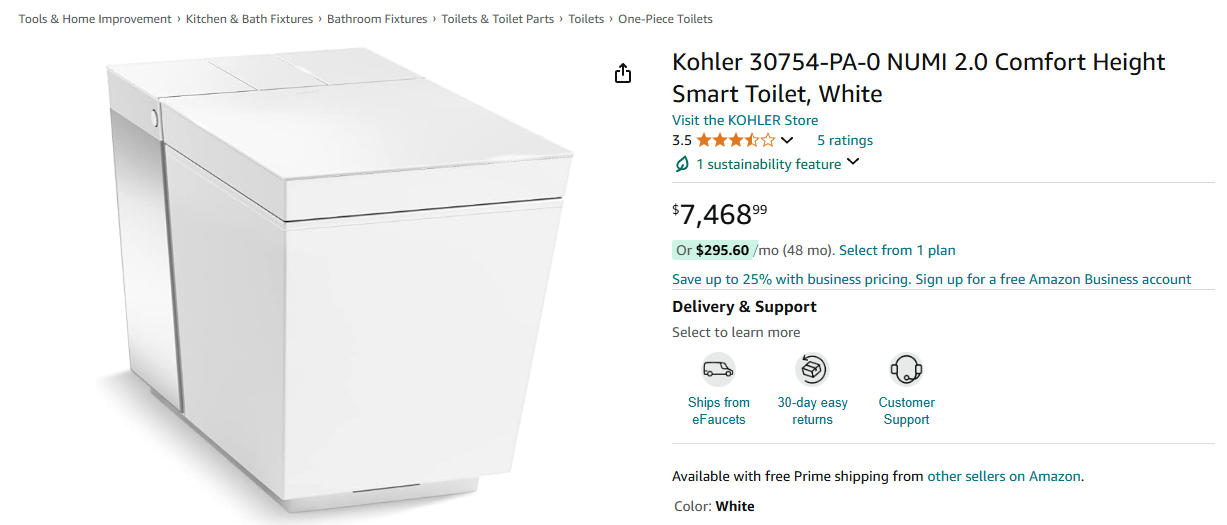Open Tools & Home Improvement breadcrumb
This screenshot has height=525, width=1227.
point(95,19)
